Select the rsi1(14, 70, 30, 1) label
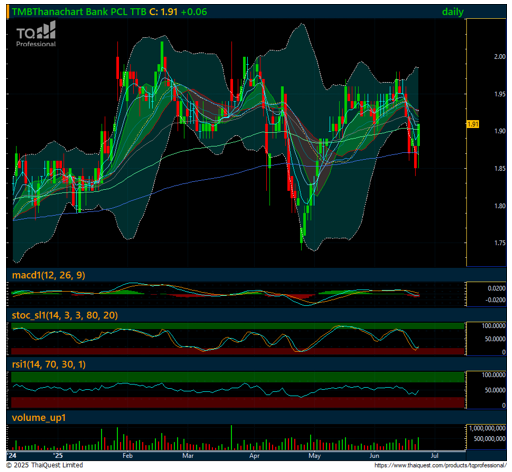The image size is (512, 472). [x=49, y=364]
